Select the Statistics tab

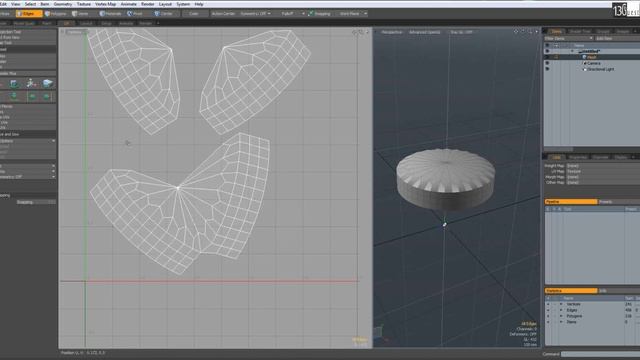click(x=571, y=291)
